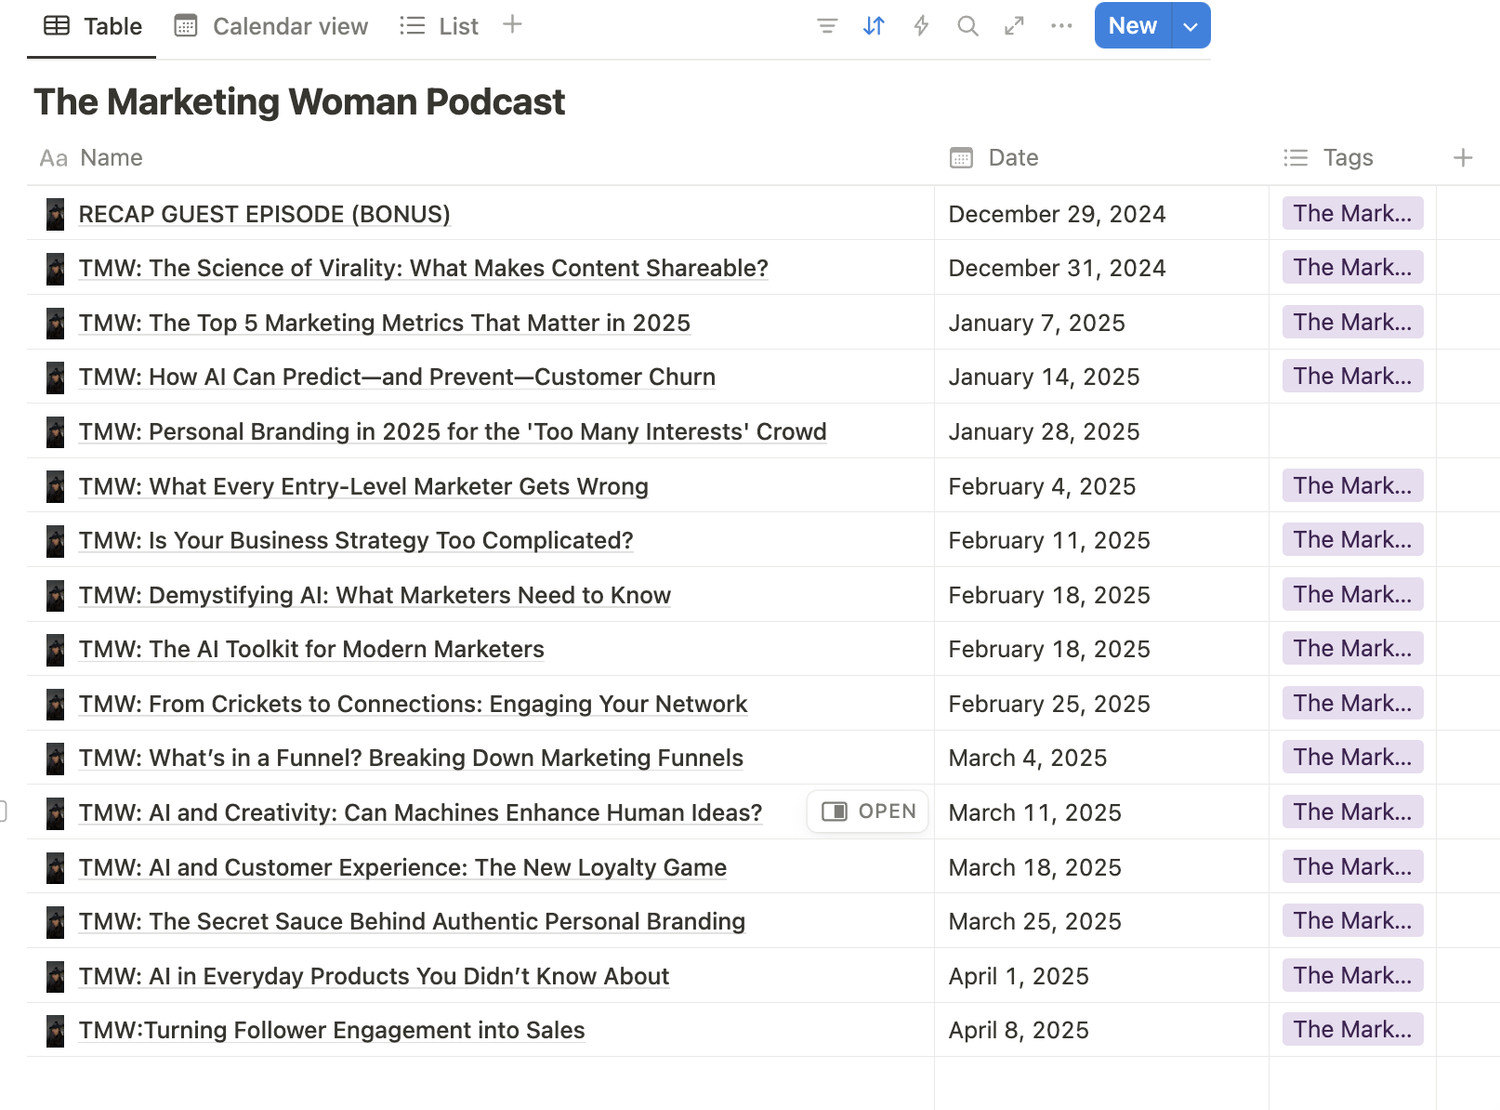Click the tag in the Entry-Level Marketer row
This screenshot has width=1500, height=1110.
(x=1352, y=486)
